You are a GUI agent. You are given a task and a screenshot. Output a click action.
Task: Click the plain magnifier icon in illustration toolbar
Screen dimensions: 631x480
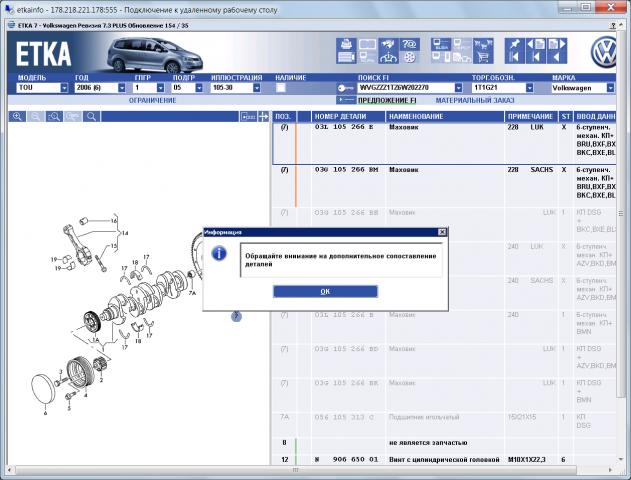[x=92, y=117]
